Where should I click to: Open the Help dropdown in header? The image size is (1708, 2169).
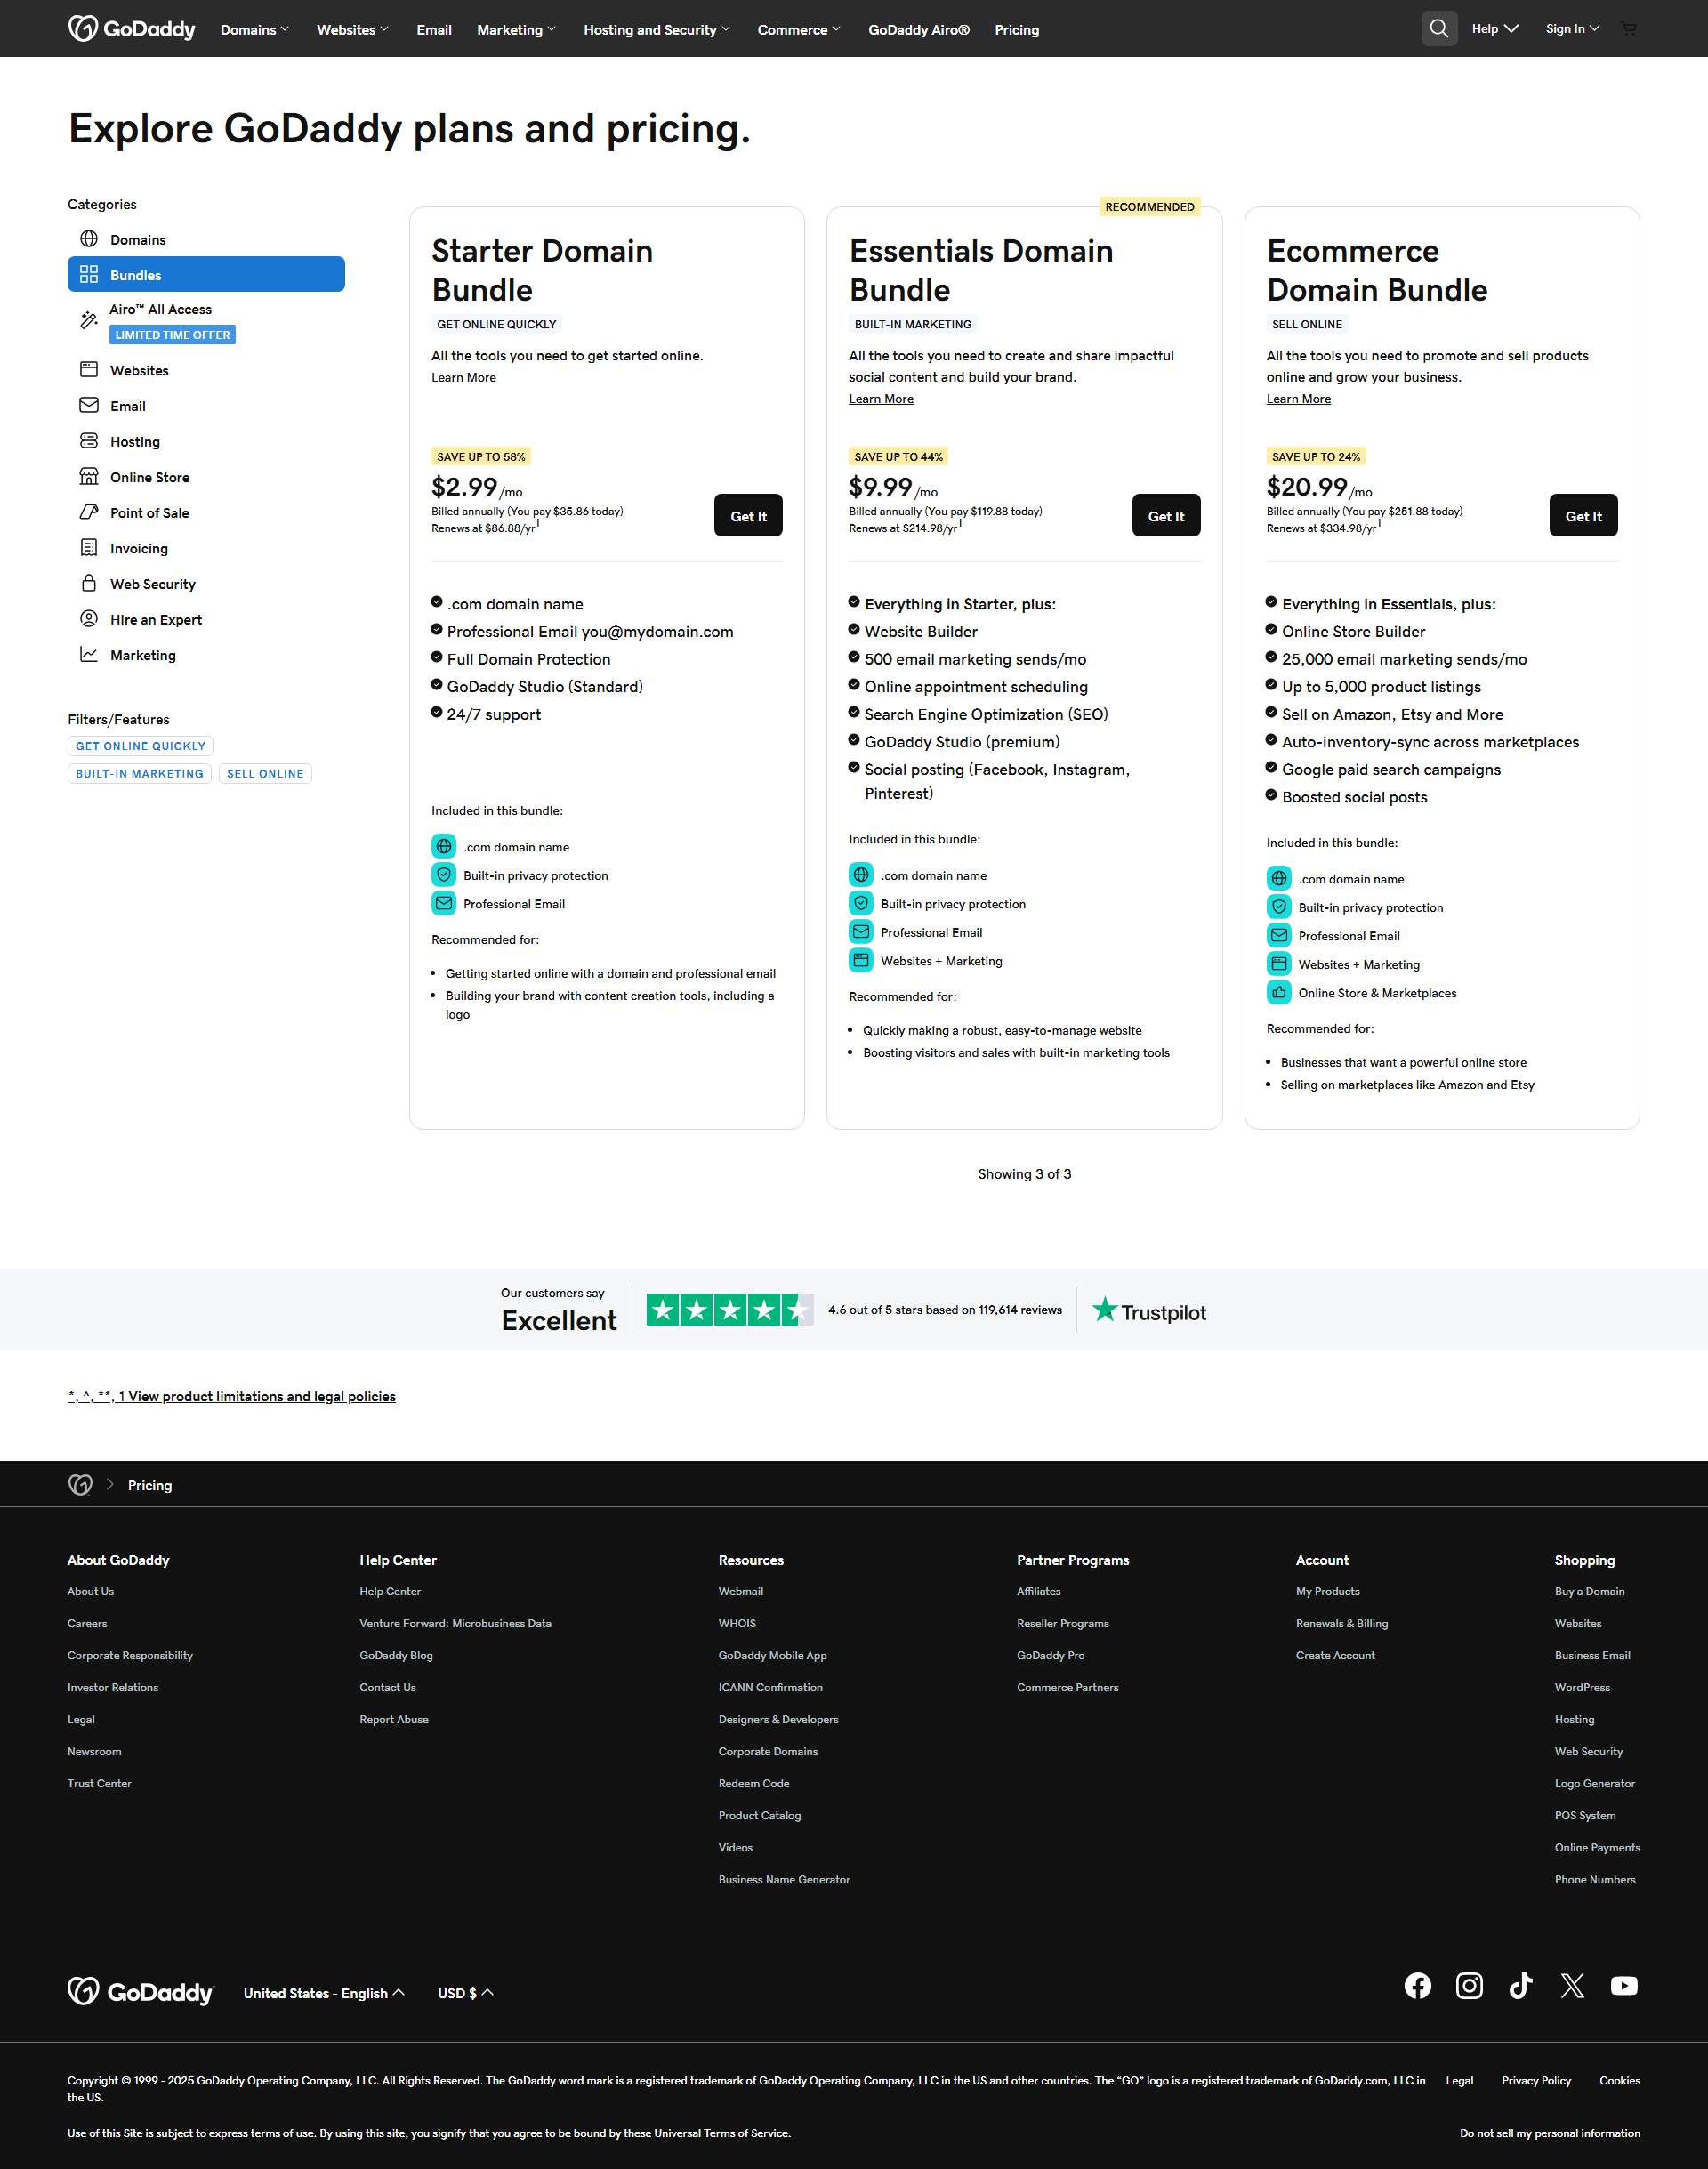point(1495,29)
